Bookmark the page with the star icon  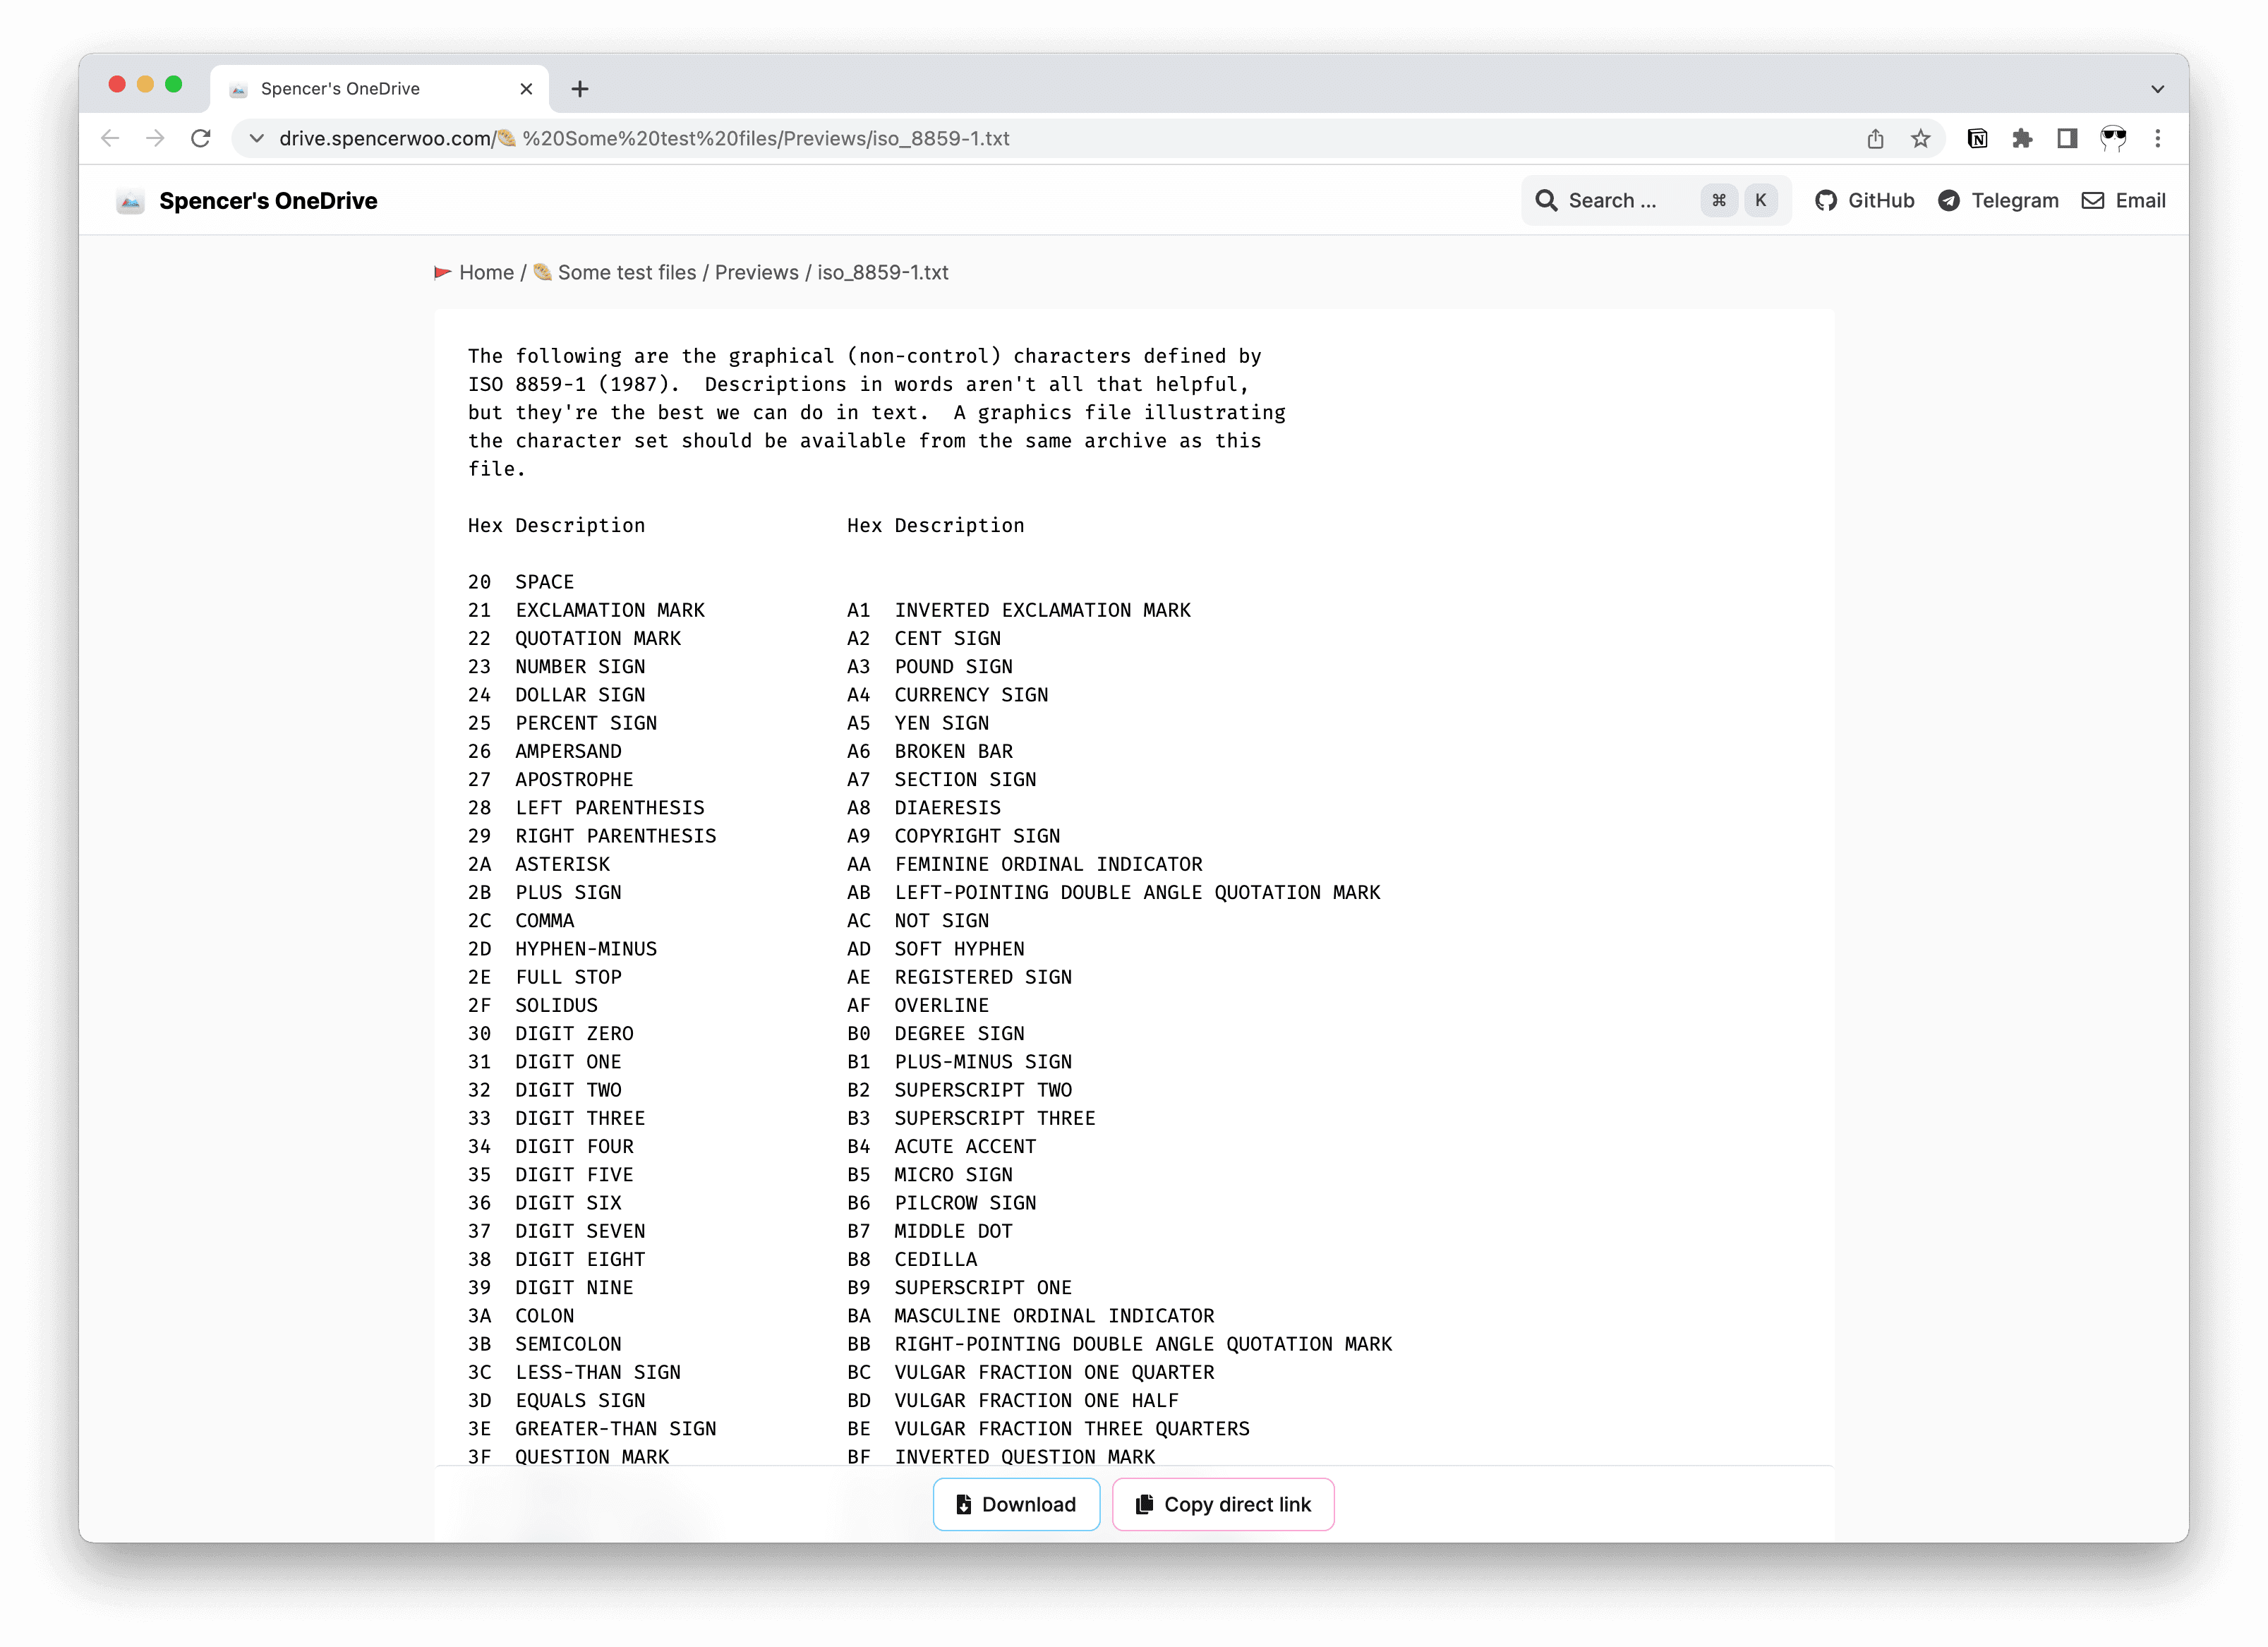tap(1920, 138)
